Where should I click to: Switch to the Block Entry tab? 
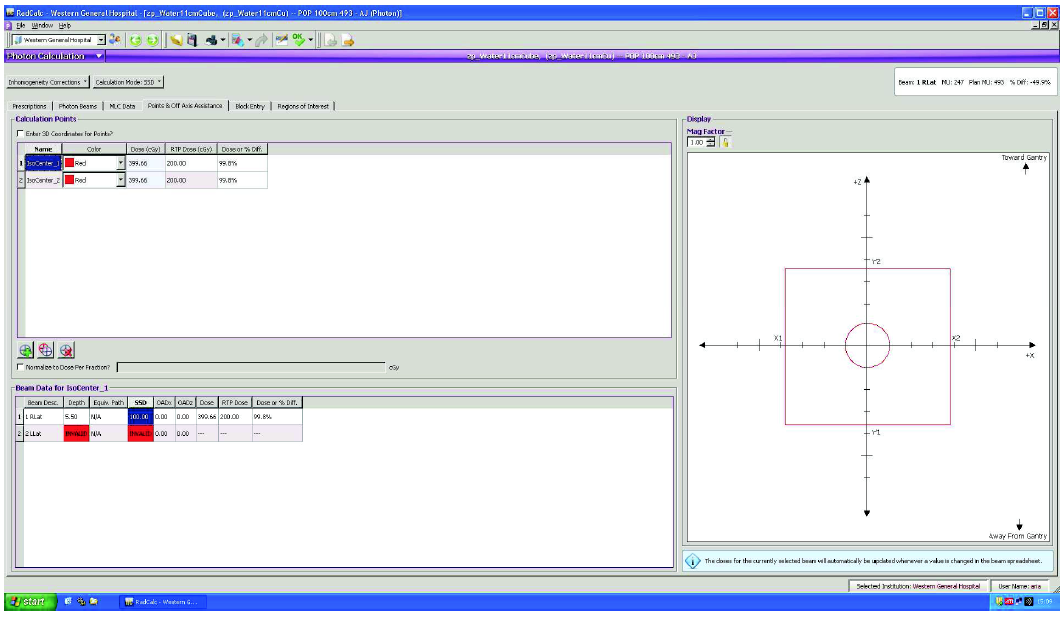[x=250, y=107]
